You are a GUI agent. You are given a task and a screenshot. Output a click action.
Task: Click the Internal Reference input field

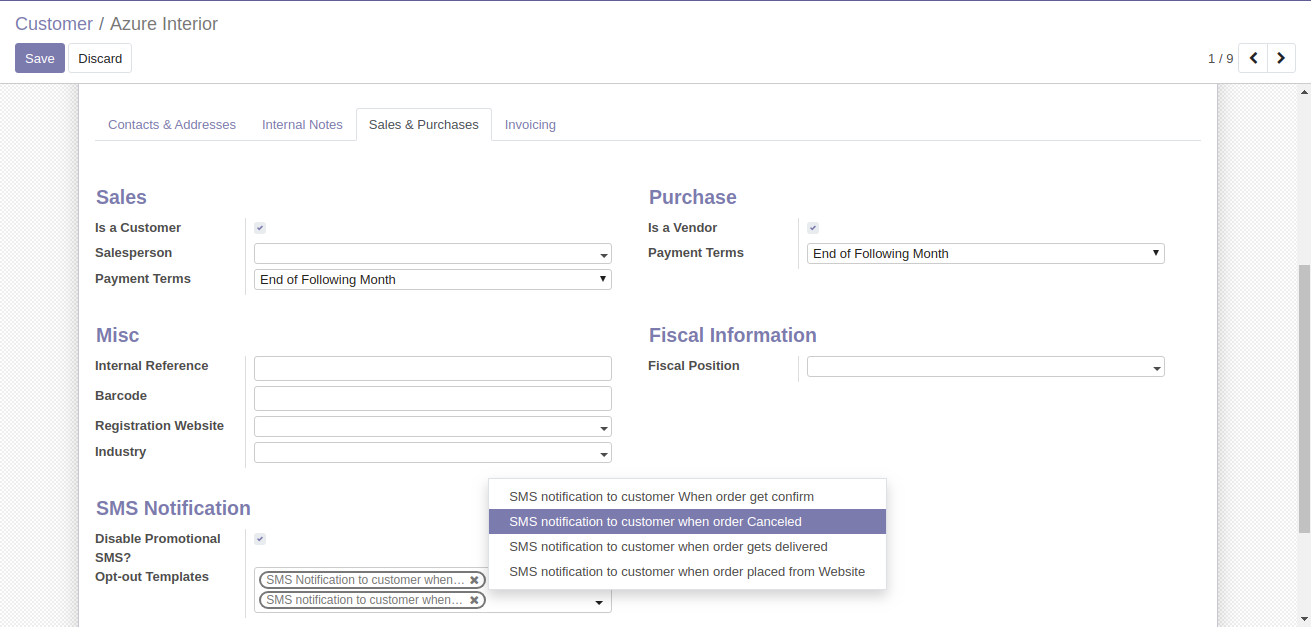(x=432, y=368)
